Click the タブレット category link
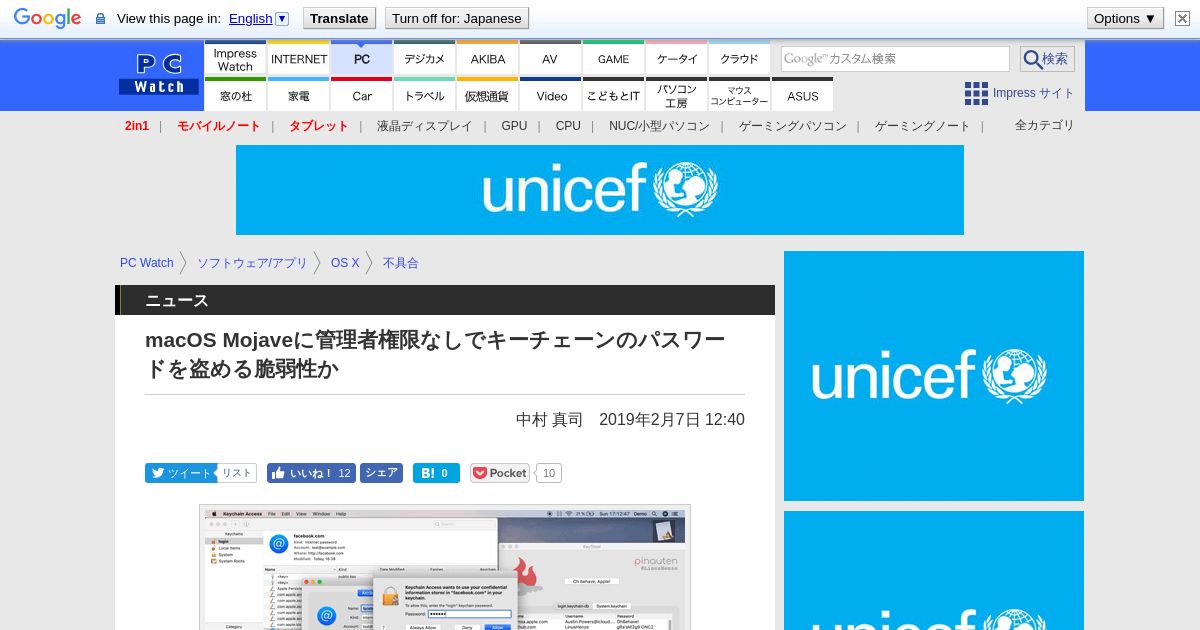This screenshot has width=1200, height=630. [x=318, y=126]
